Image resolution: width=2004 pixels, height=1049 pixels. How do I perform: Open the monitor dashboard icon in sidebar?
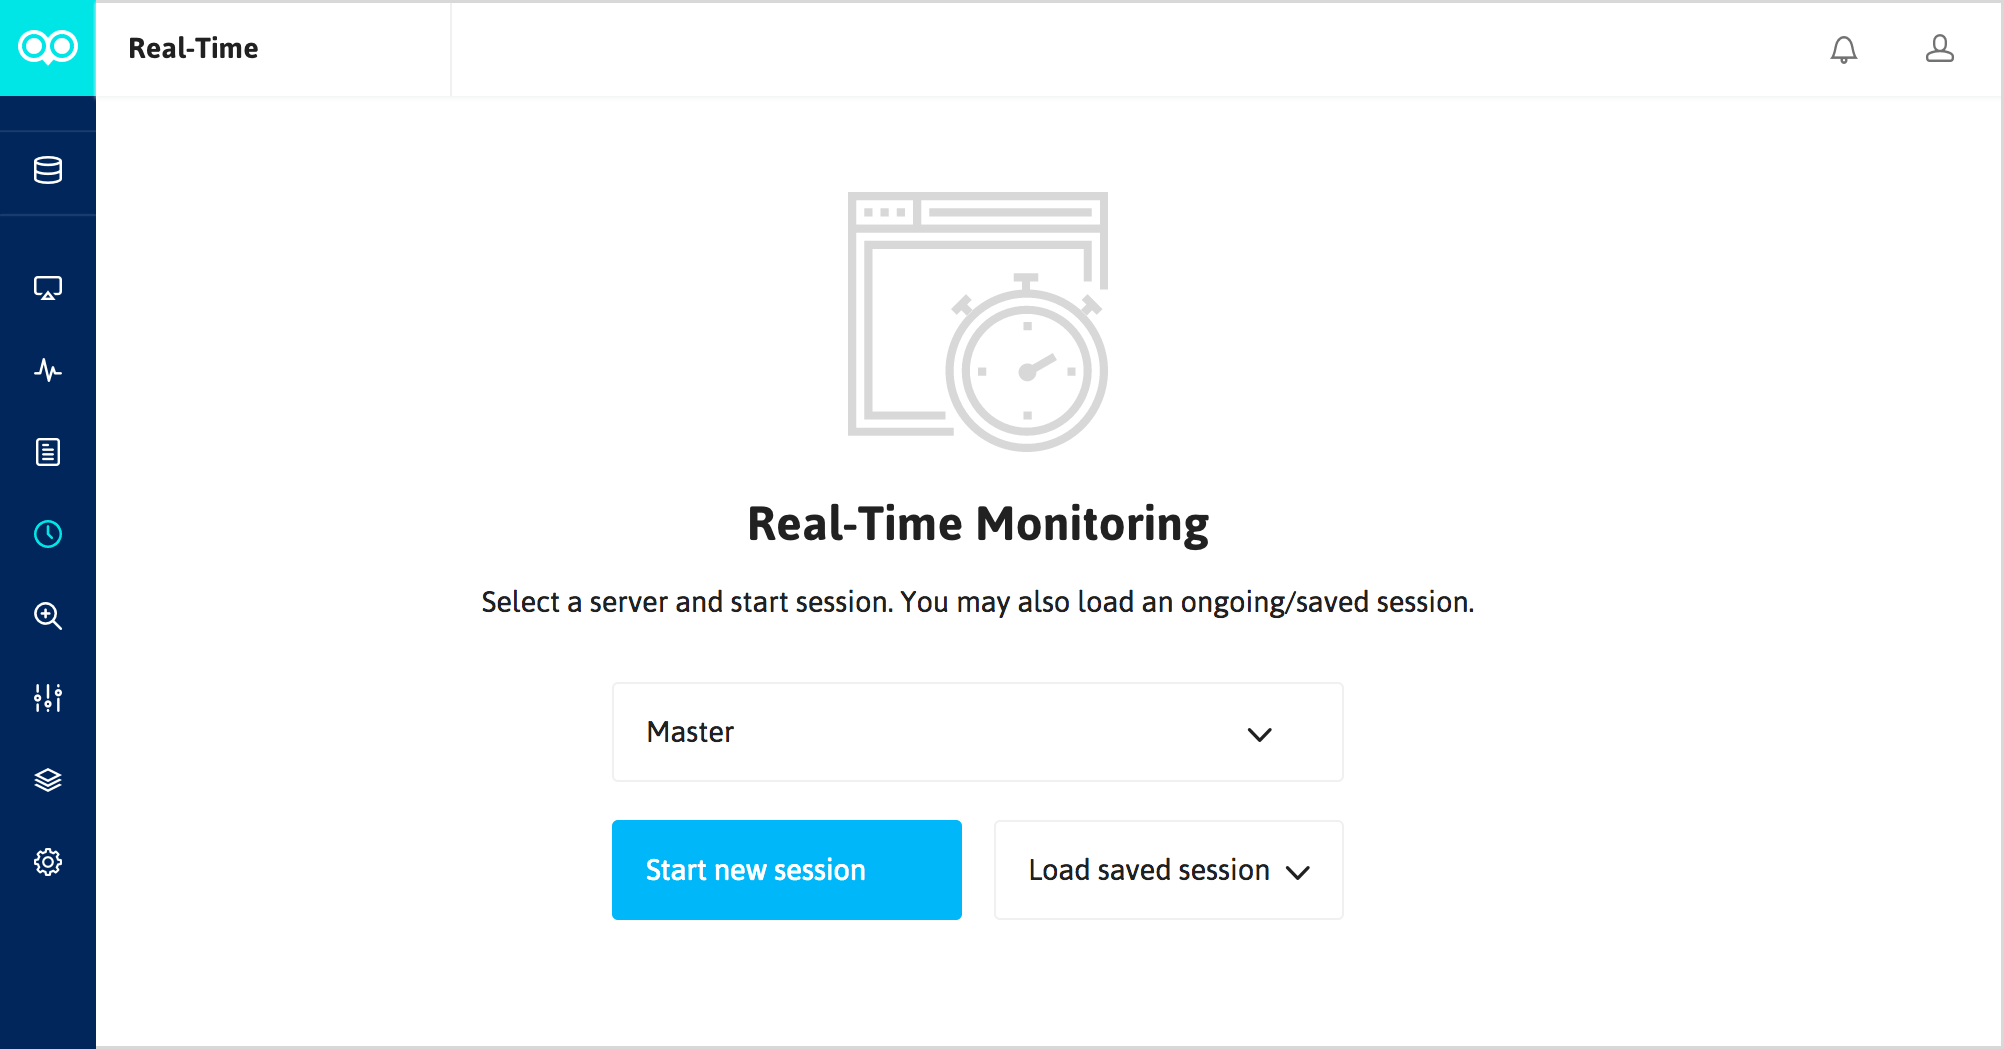click(48, 288)
